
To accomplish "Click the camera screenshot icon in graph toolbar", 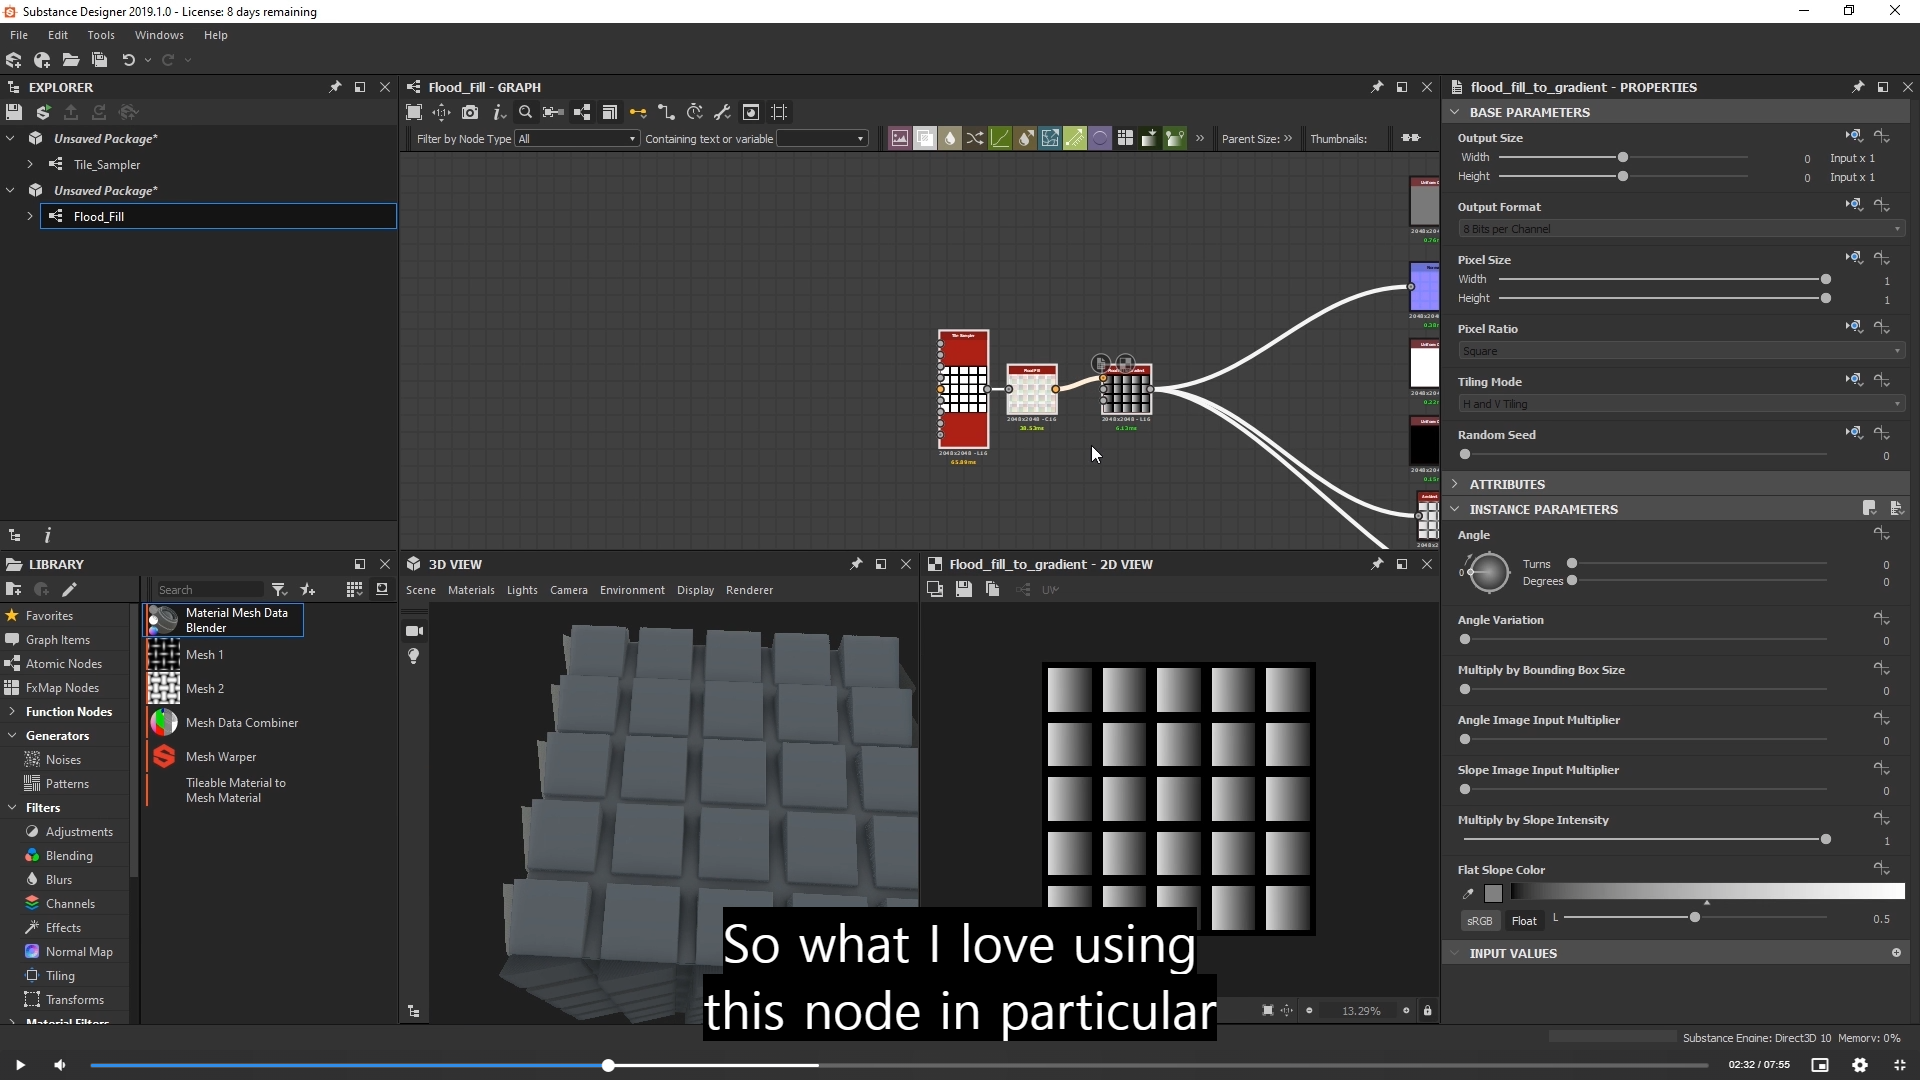I will [x=470, y=112].
